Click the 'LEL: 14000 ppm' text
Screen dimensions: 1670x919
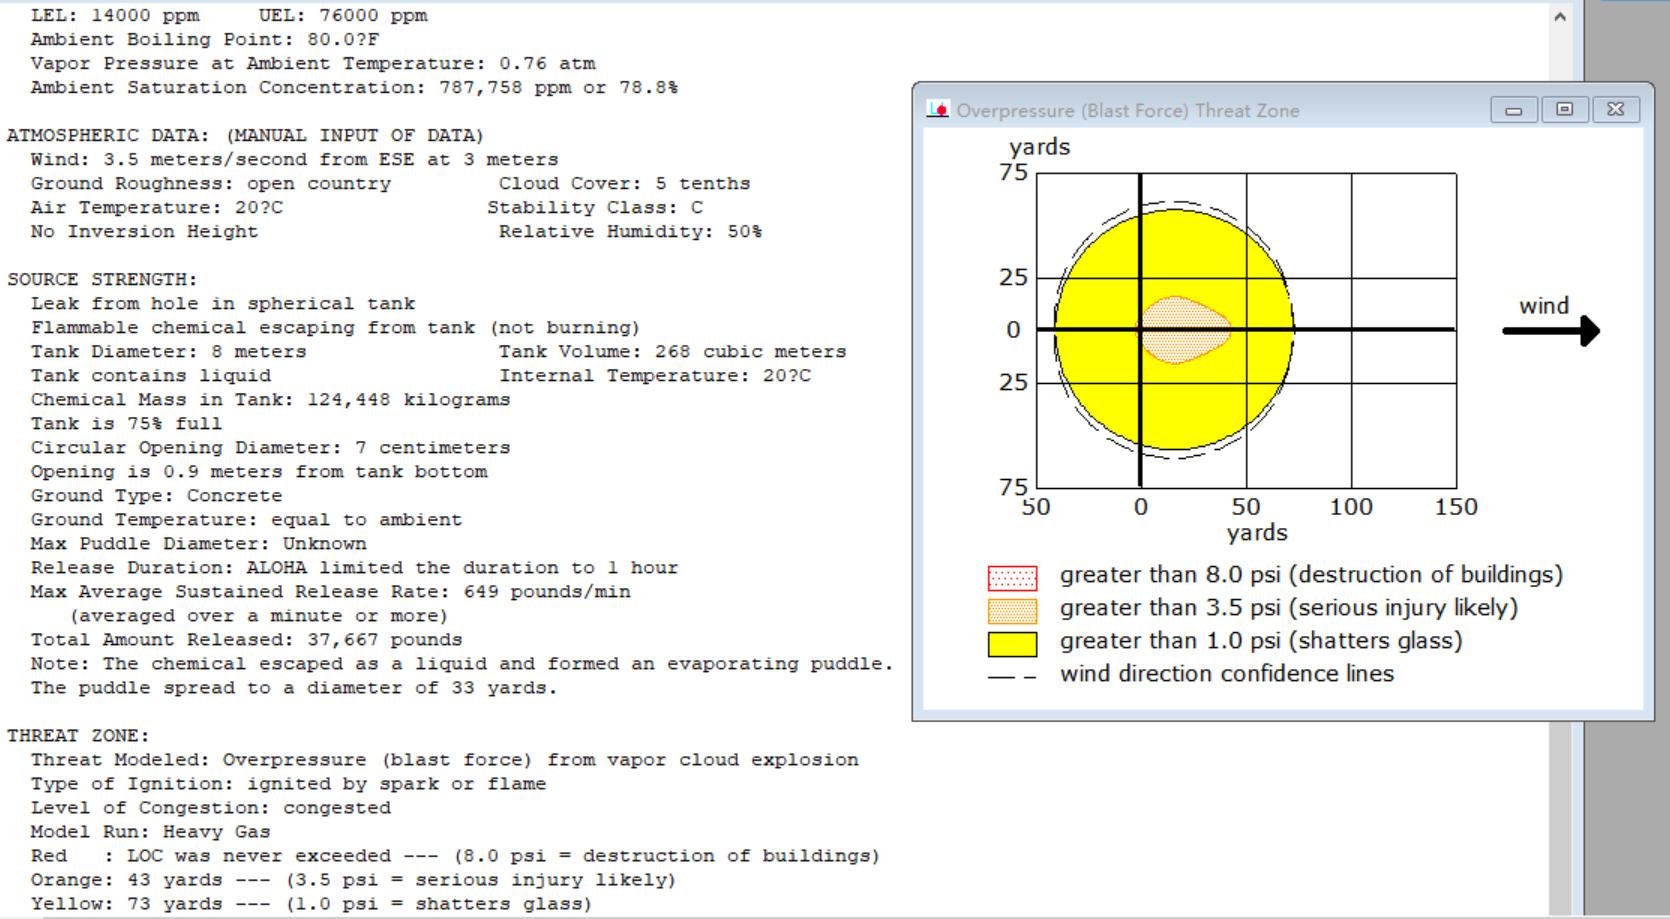tap(115, 16)
